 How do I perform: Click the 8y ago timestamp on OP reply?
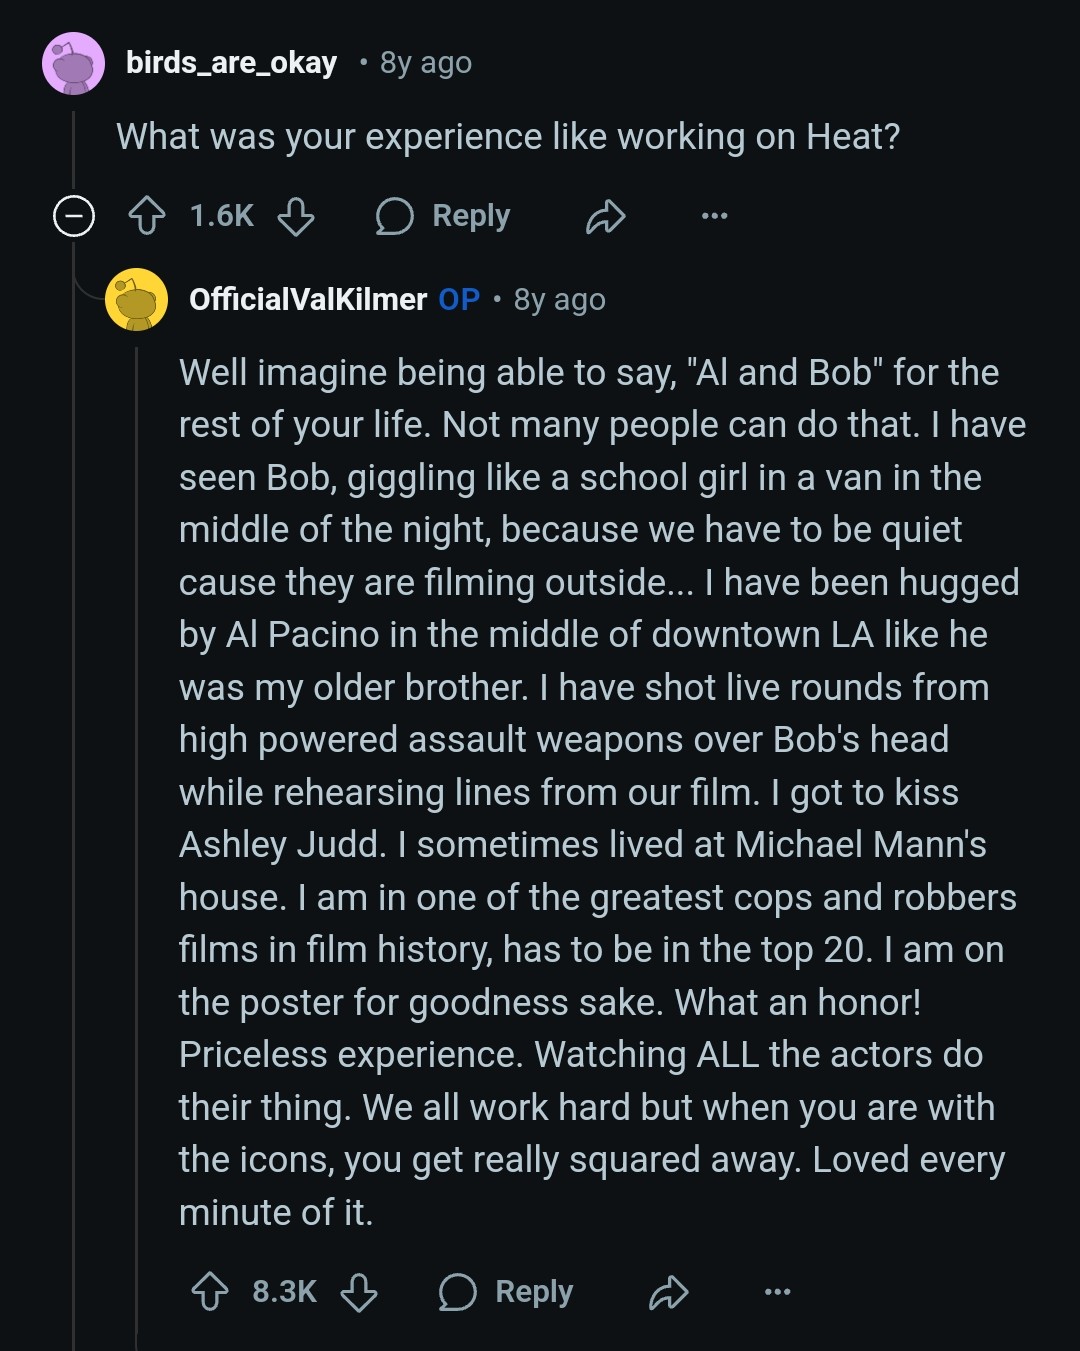(560, 299)
